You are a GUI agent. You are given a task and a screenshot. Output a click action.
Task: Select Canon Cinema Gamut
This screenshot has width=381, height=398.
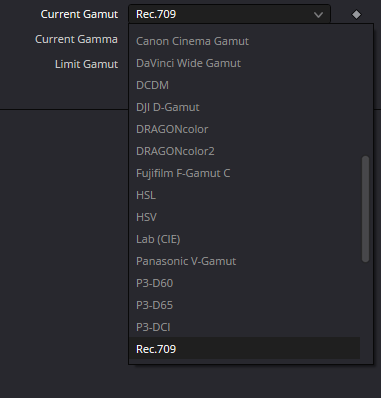pos(244,41)
